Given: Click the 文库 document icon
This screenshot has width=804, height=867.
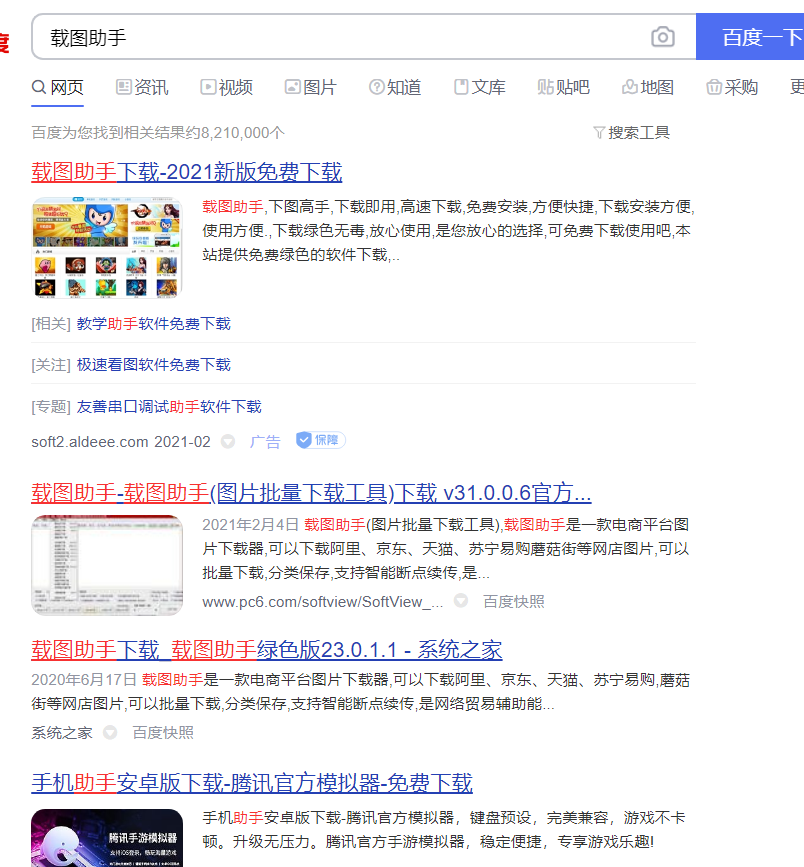Looking at the screenshot, I should [461, 87].
